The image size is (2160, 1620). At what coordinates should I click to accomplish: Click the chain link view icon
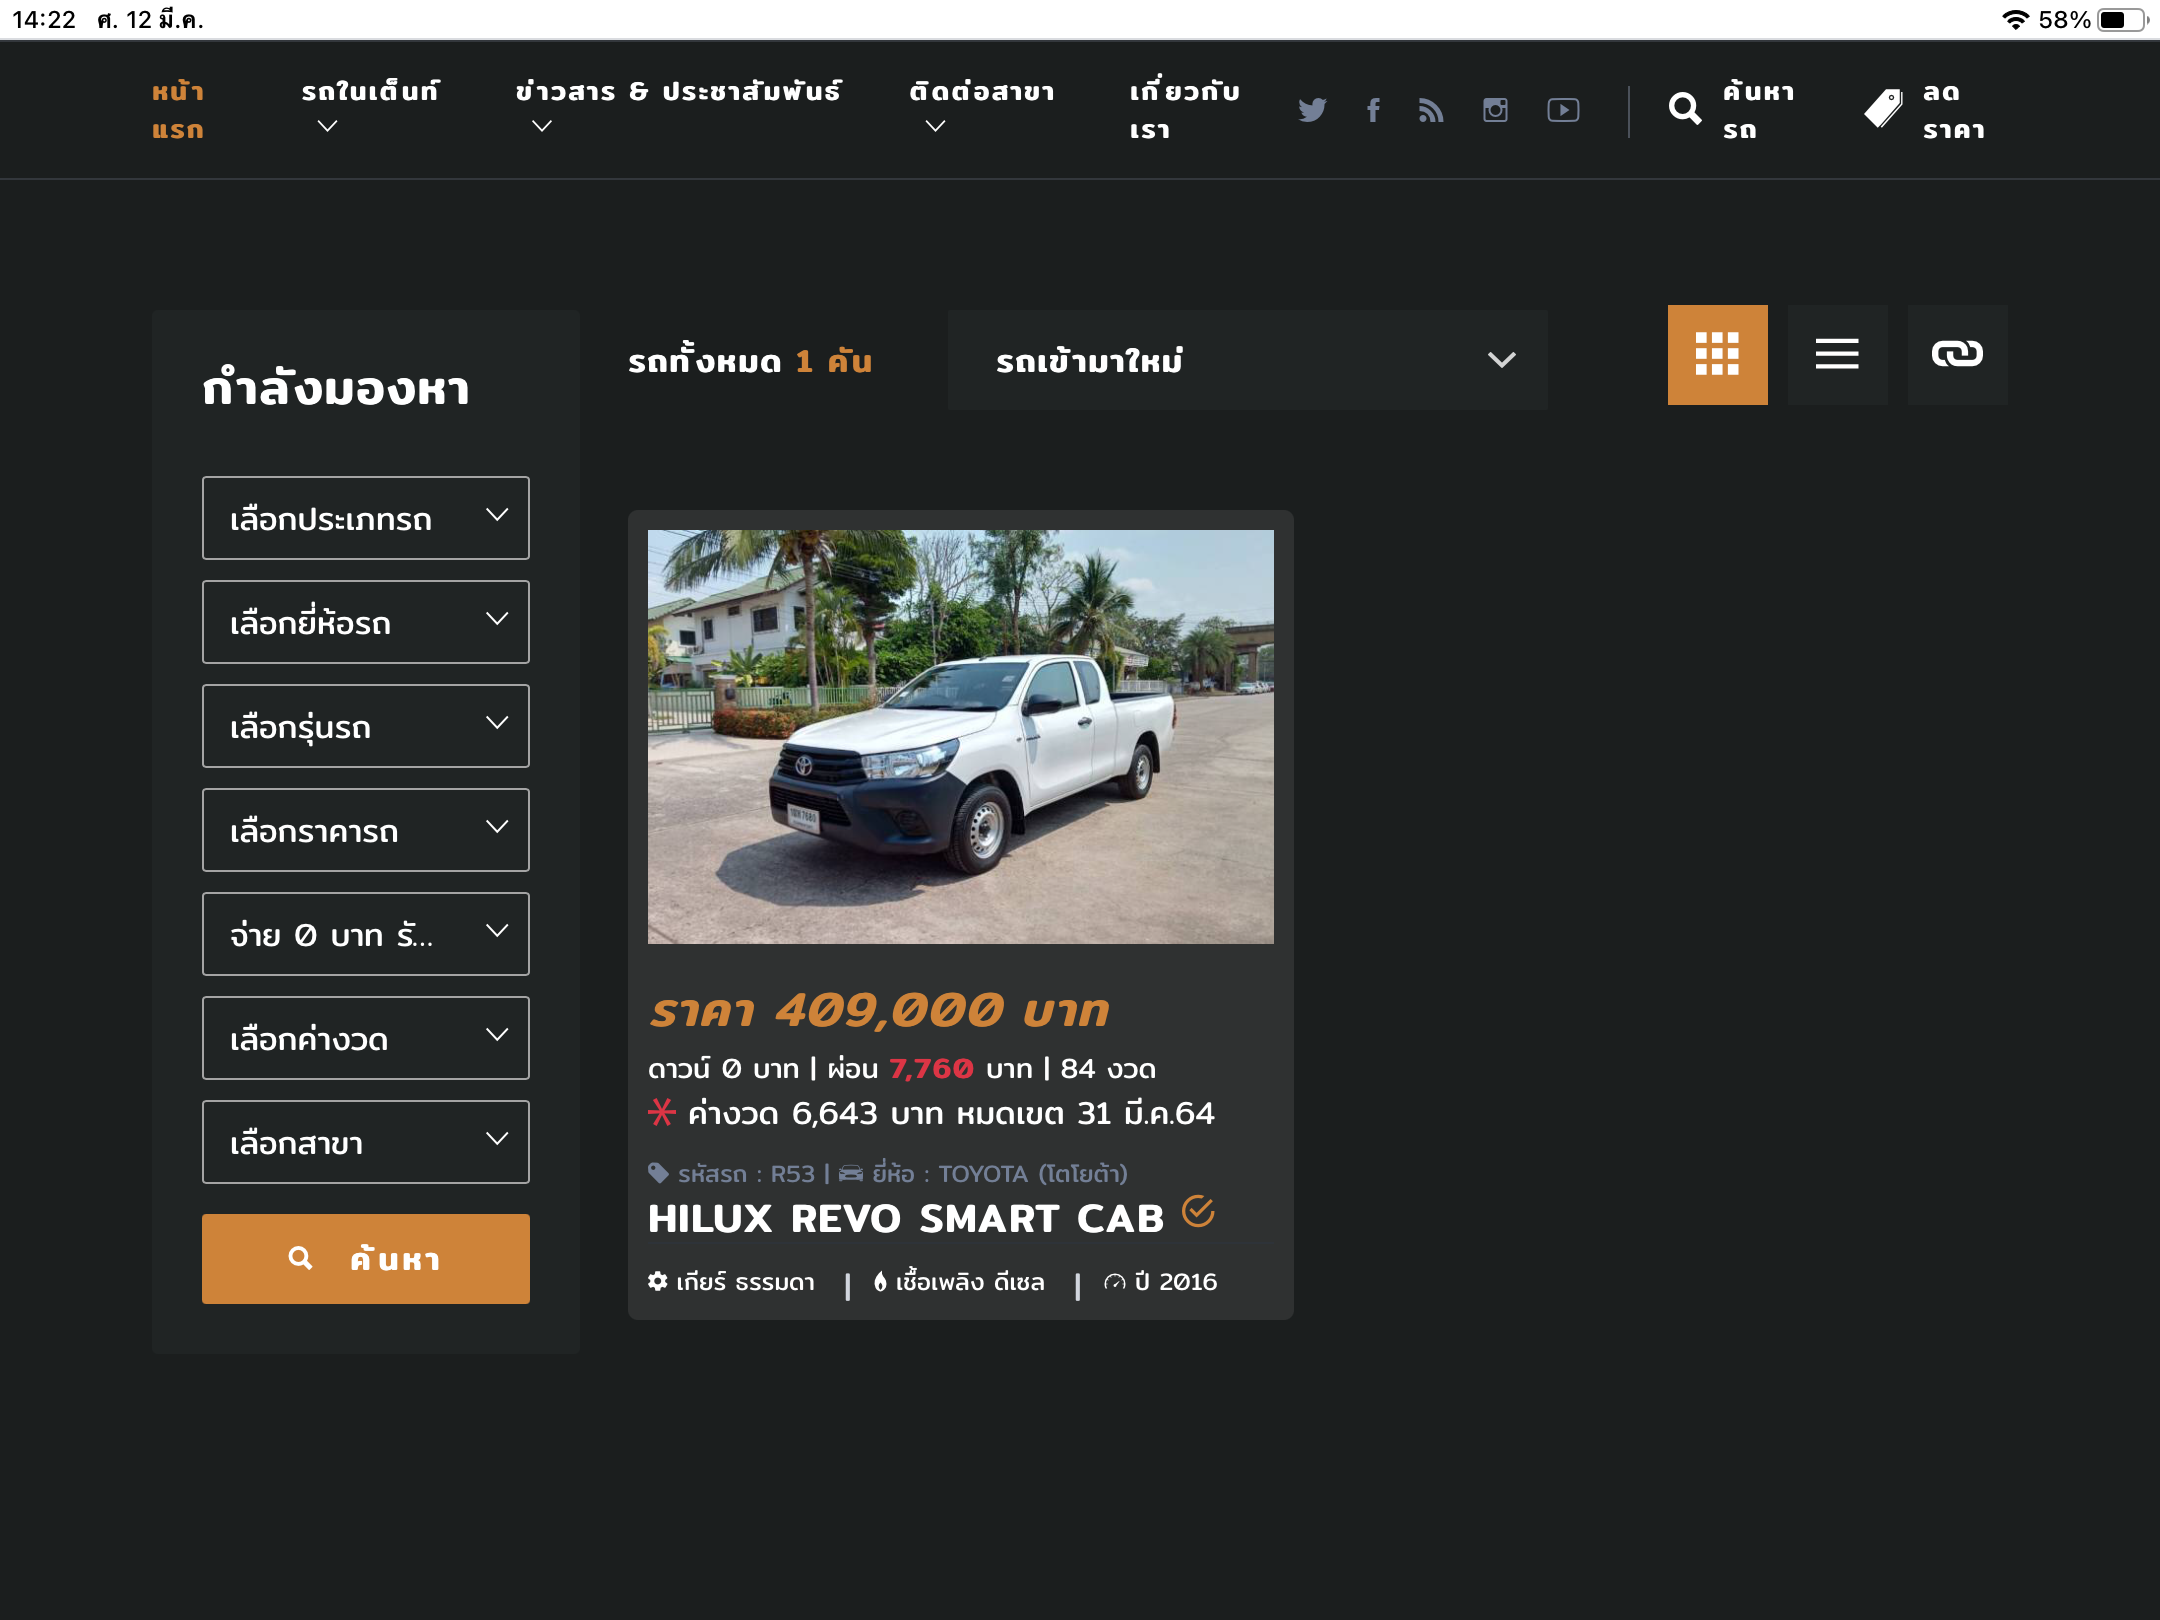[1957, 354]
